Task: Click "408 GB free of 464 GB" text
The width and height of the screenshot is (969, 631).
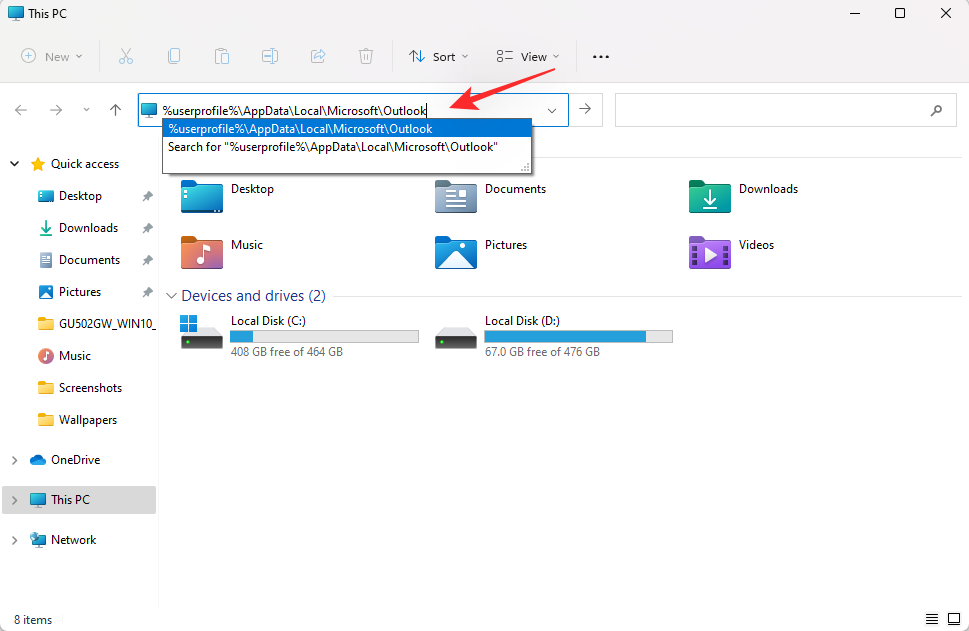Action: tap(287, 352)
